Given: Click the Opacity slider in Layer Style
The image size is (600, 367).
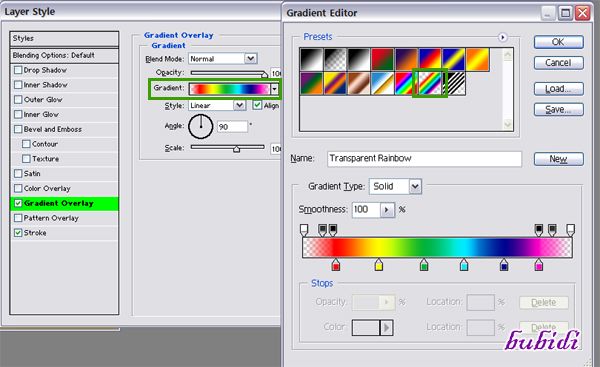Looking at the screenshot, I should pyautogui.click(x=228, y=73).
